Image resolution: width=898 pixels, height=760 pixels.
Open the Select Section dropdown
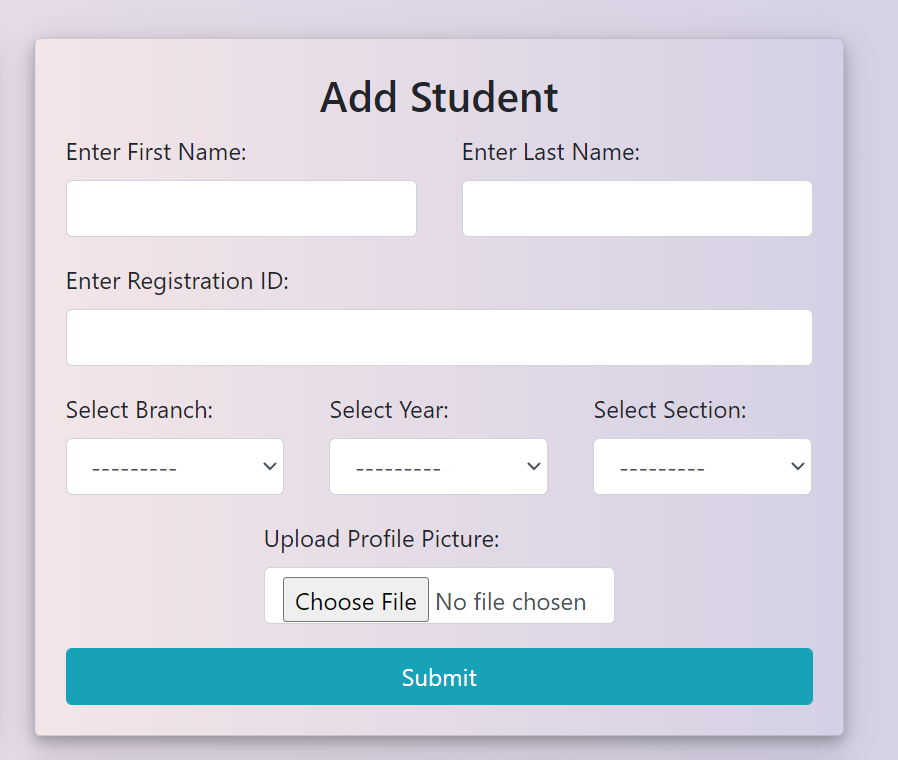(x=702, y=467)
